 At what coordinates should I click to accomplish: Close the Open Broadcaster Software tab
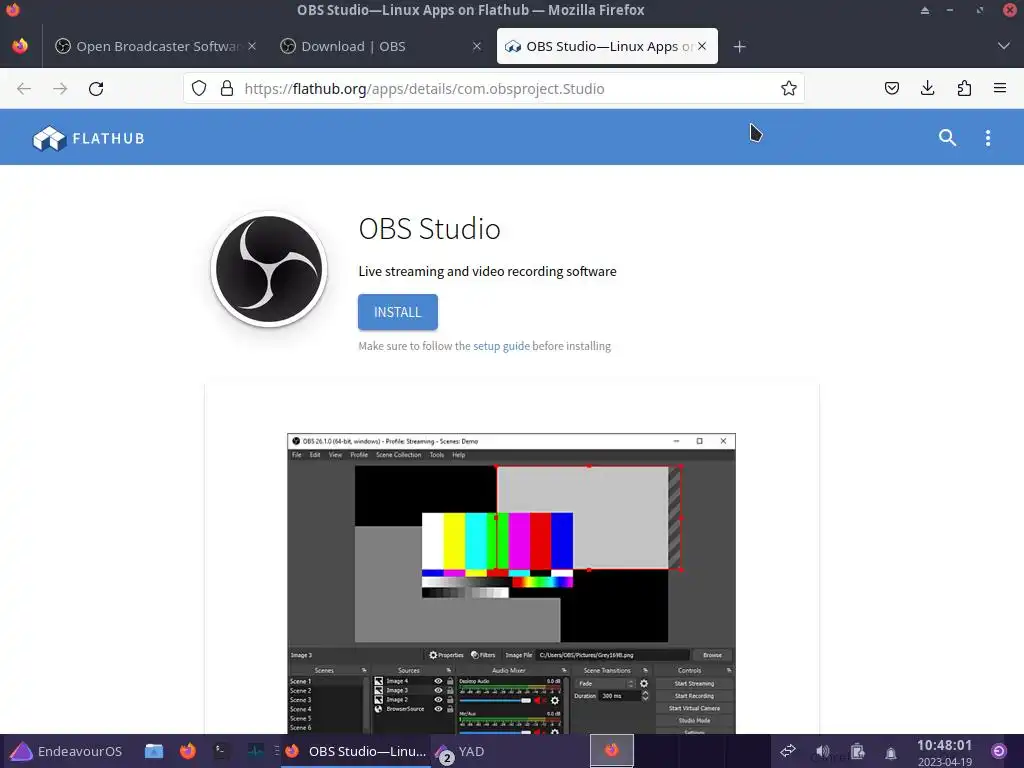pos(252,46)
